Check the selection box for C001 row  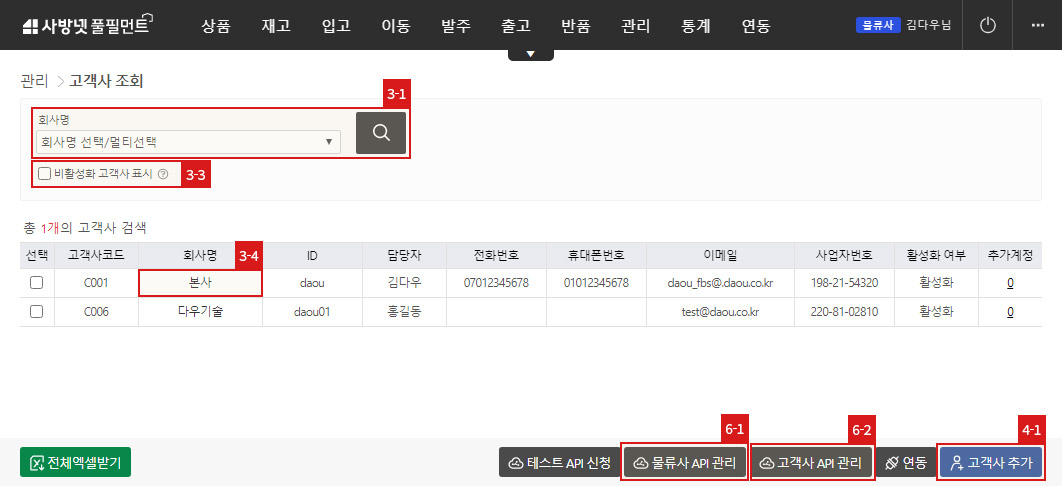point(37,283)
